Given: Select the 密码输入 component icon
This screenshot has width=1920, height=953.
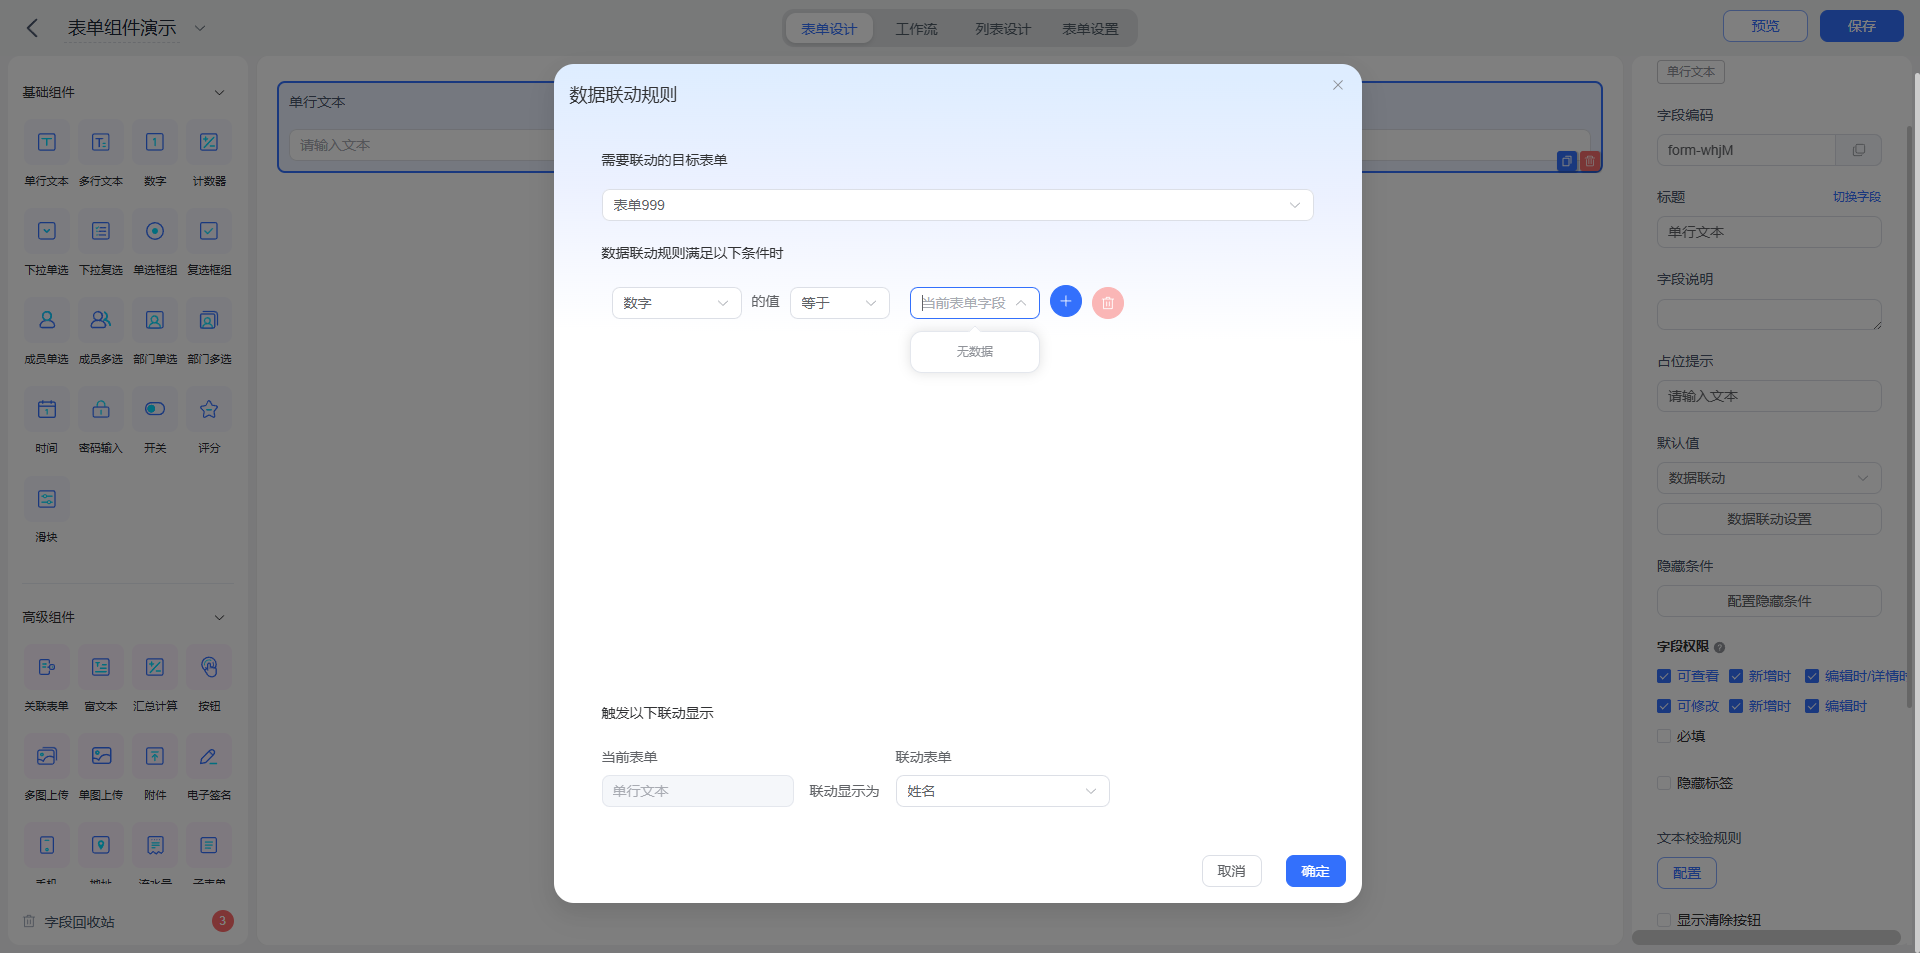Looking at the screenshot, I should (101, 409).
